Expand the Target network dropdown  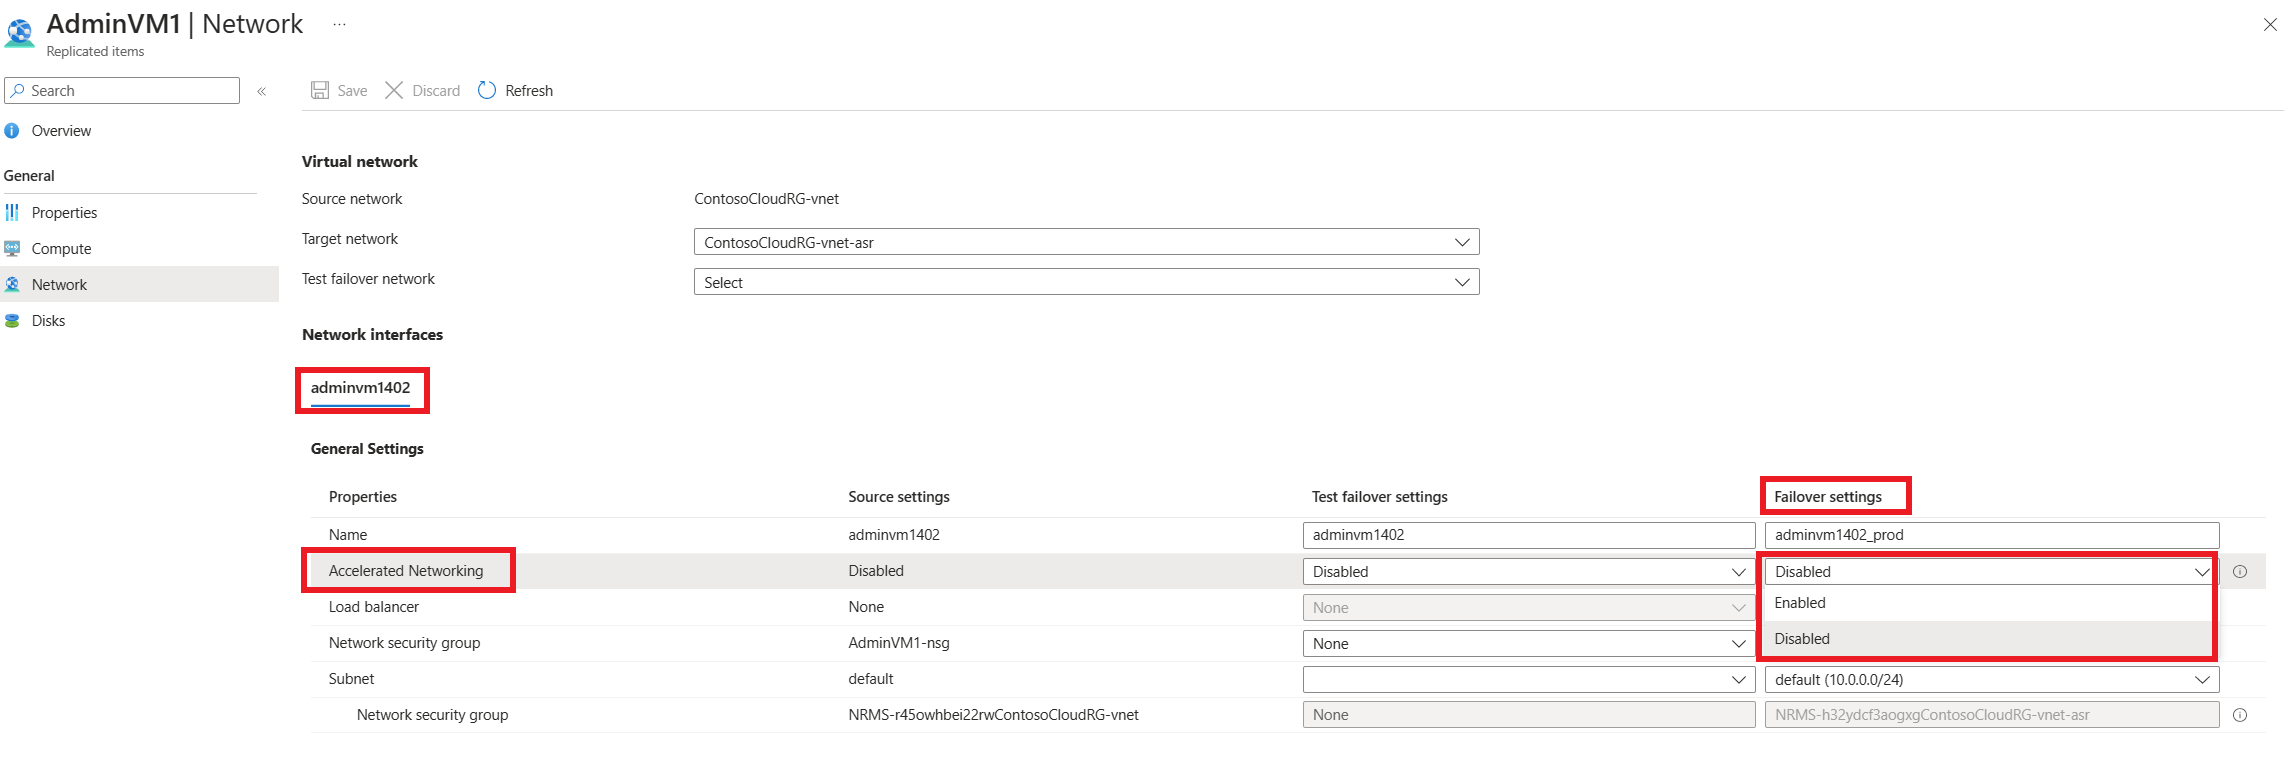pyautogui.click(x=1086, y=242)
